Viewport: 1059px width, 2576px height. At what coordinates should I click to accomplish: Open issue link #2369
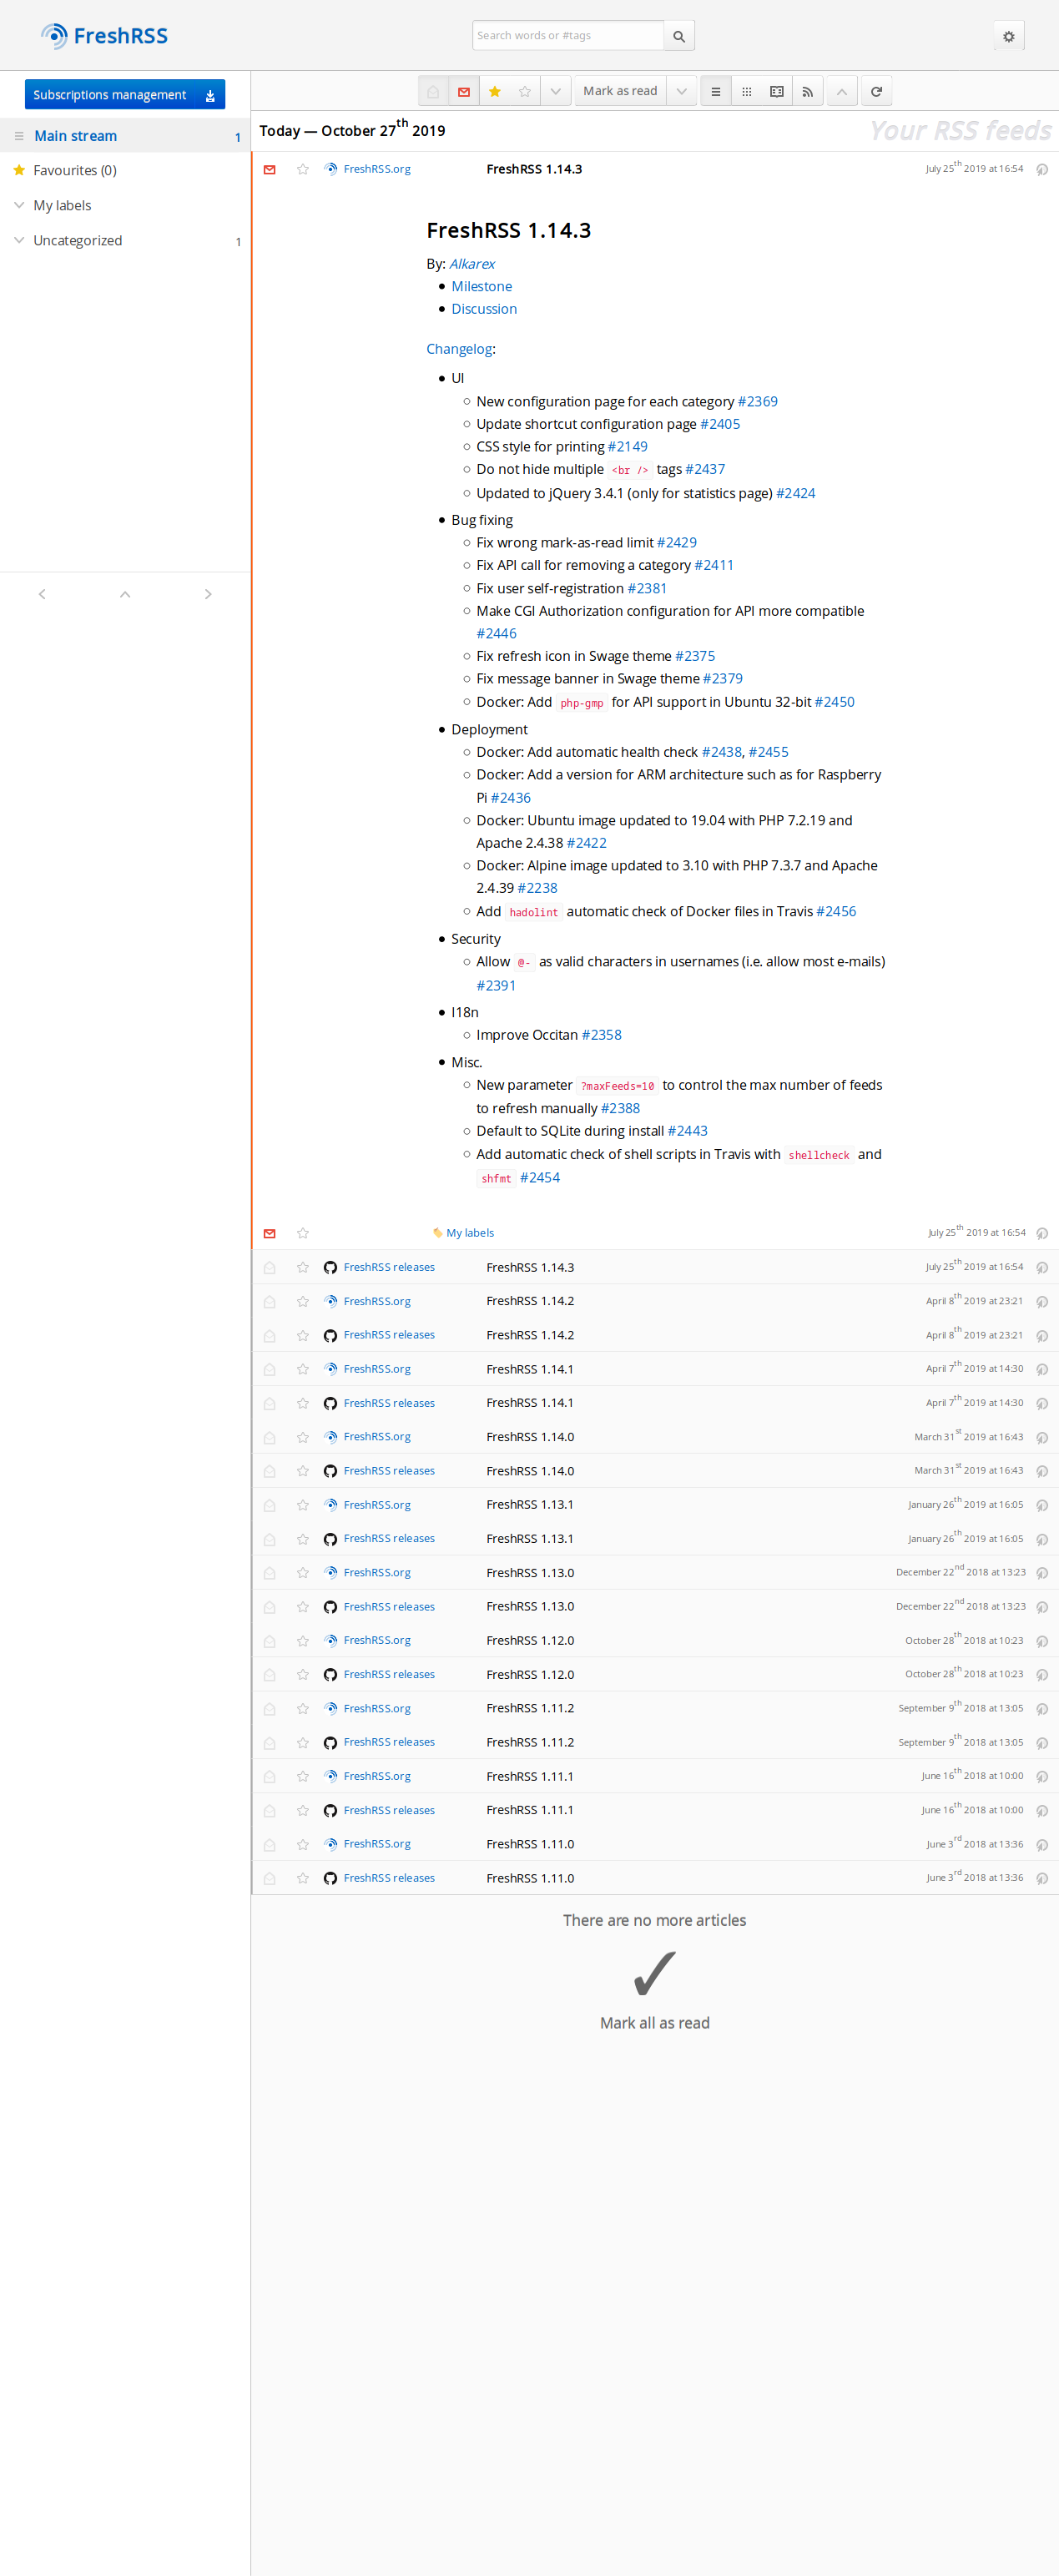tap(758, 401)
